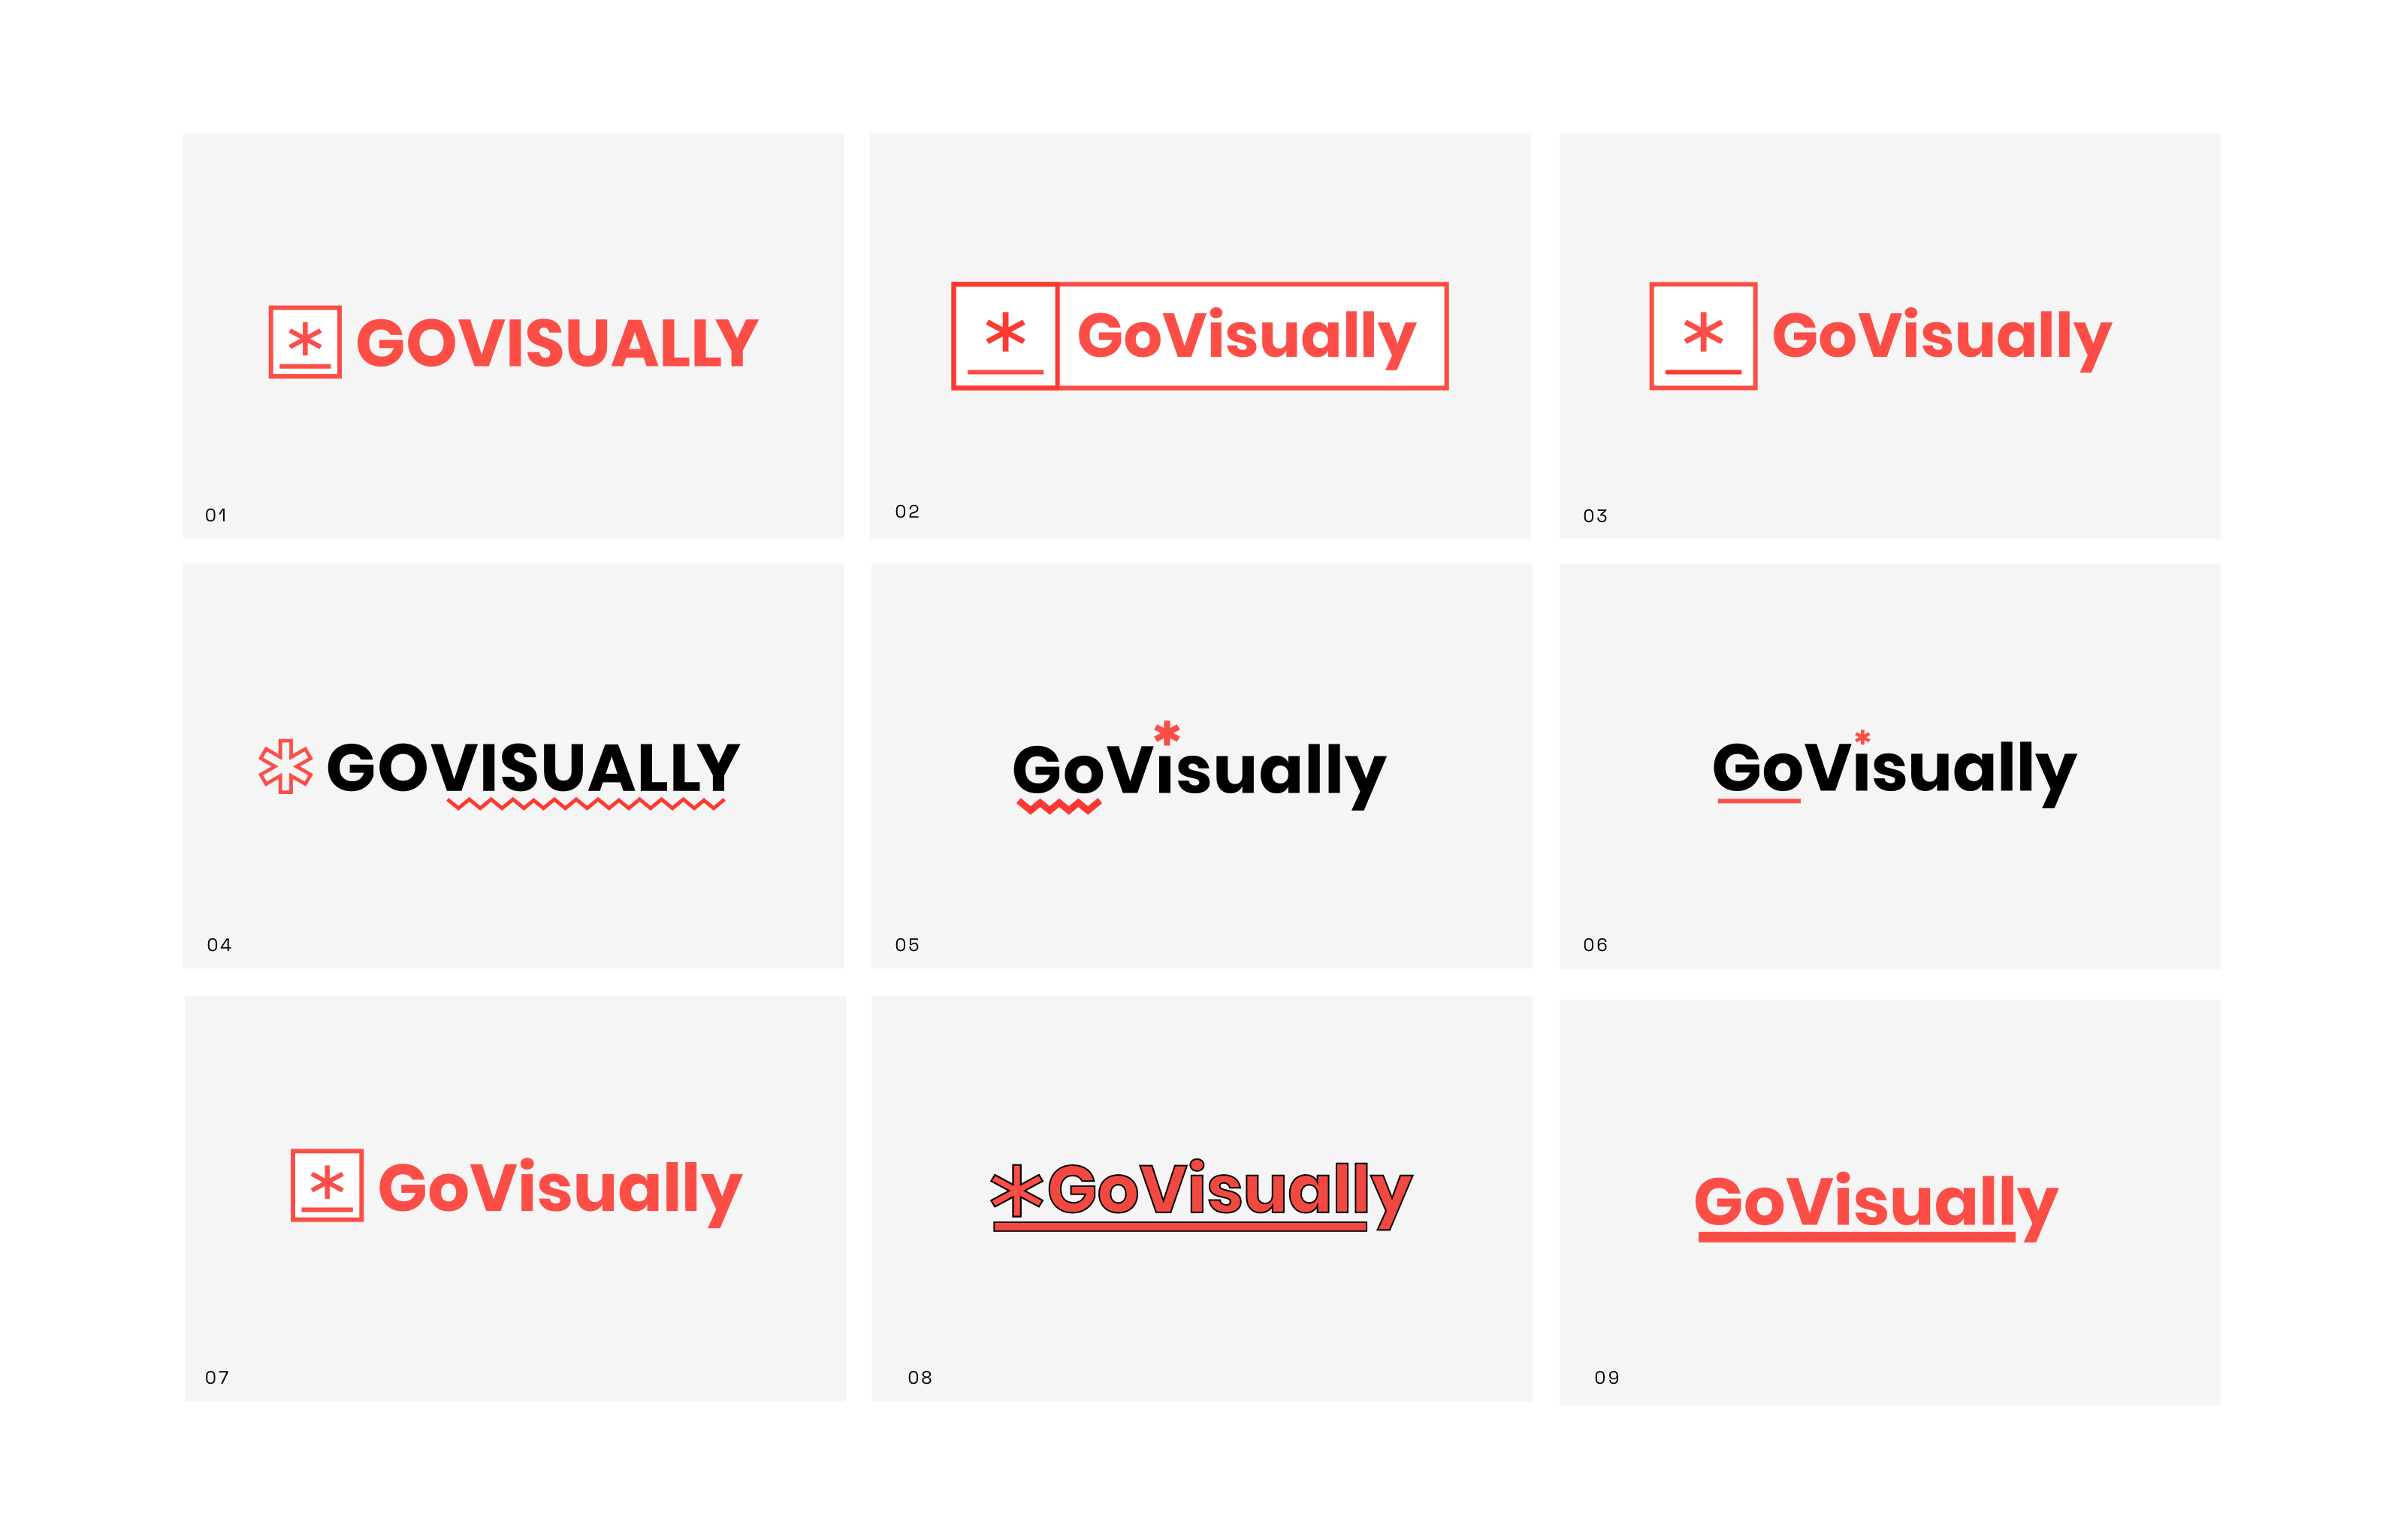Click the red asterisk above logo 05

point(1166,733)
